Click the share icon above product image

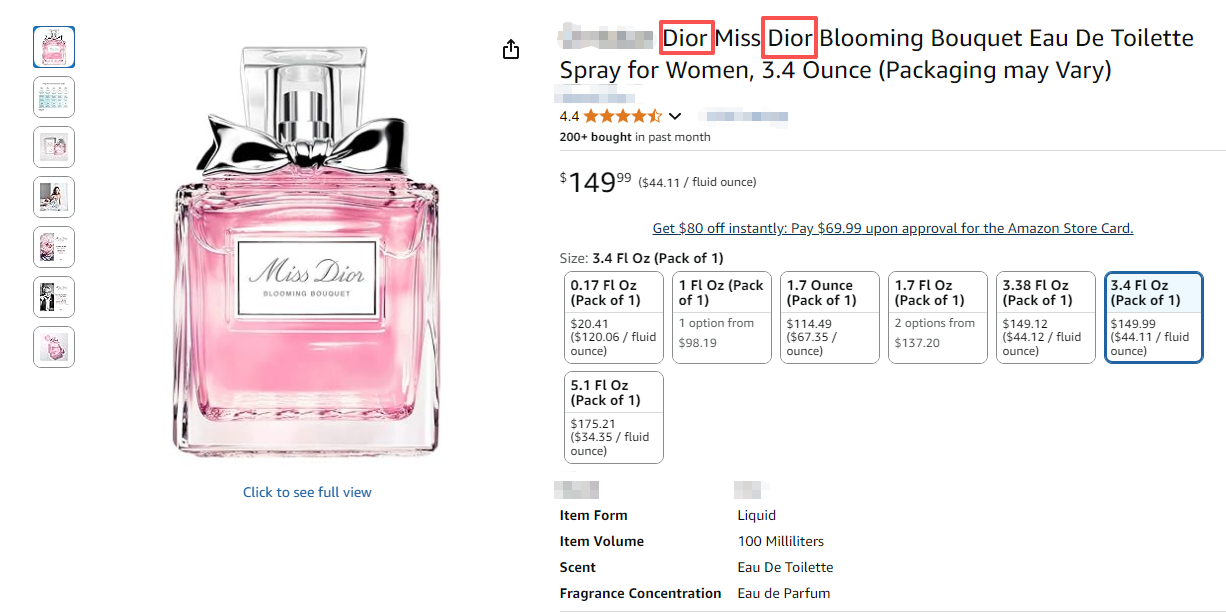click(x=511, y=49)
